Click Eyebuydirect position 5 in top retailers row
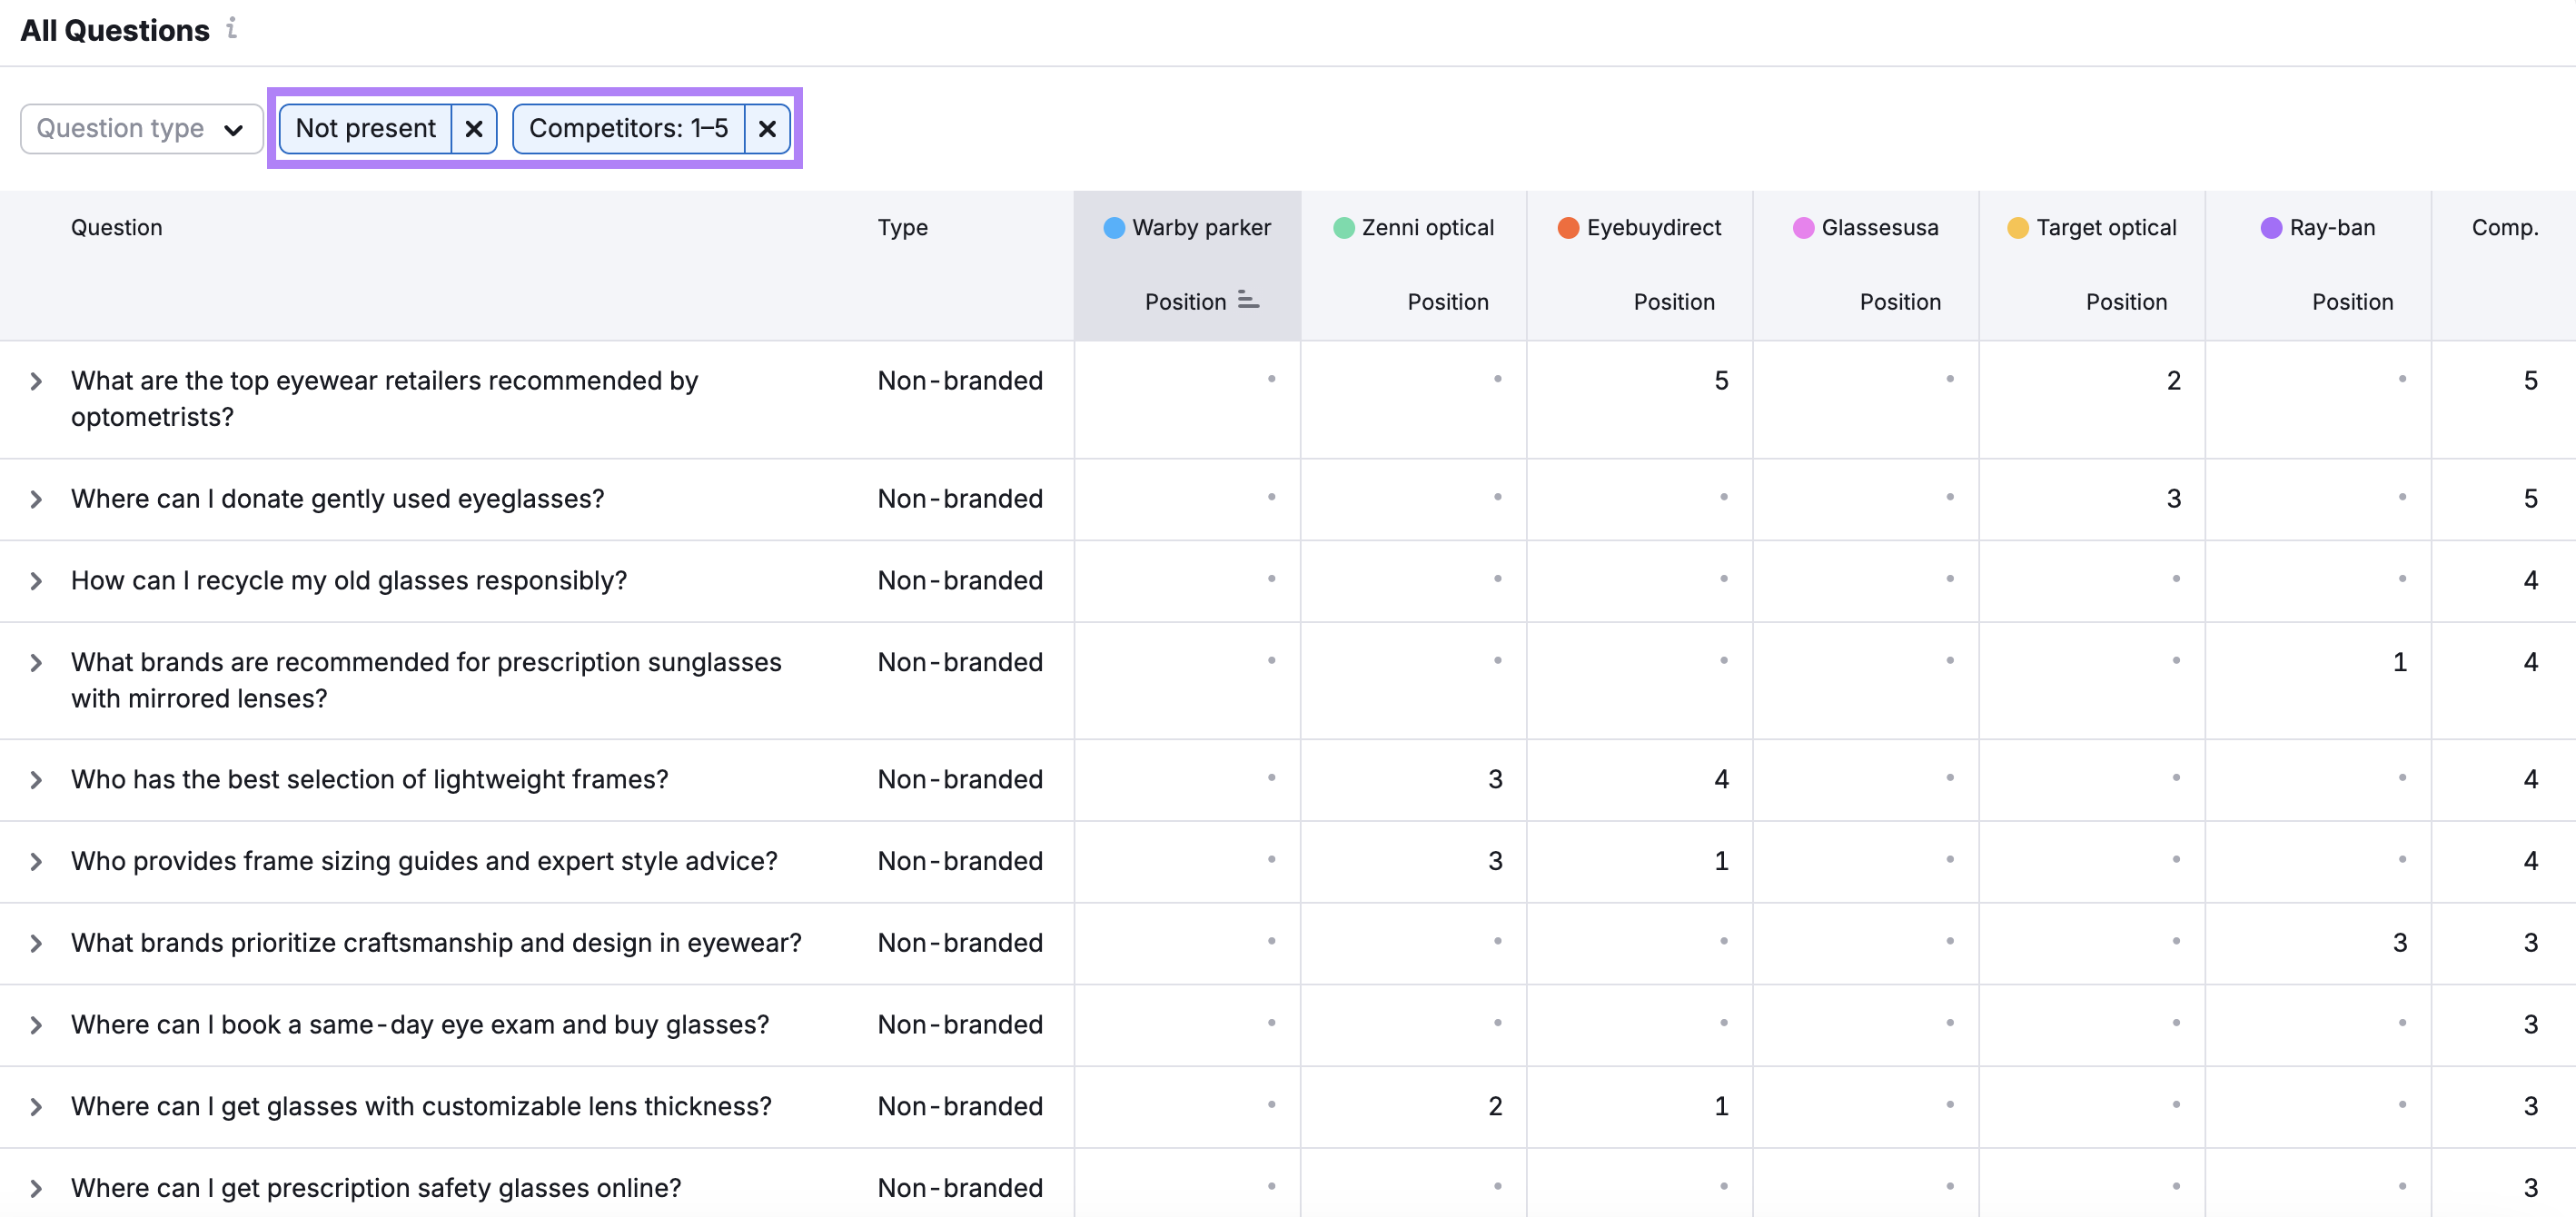Screen dimensions: 2576x1217 [1721, 381]
